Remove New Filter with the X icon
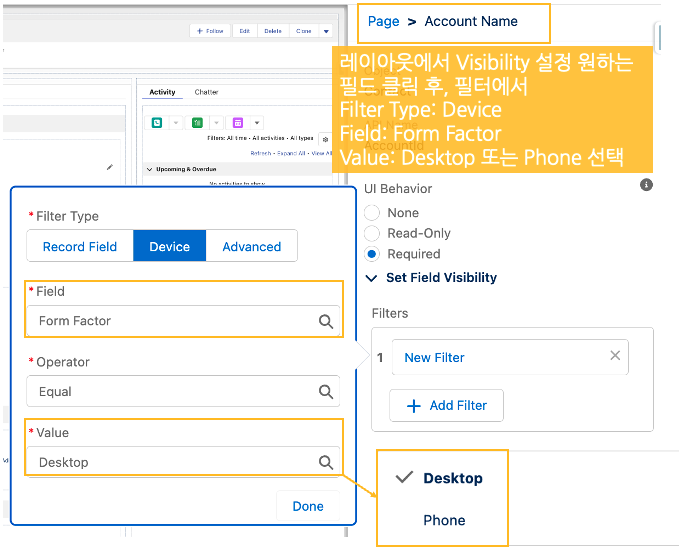Image resolution: width=679 pixels, height=551 pixels. pyautogui.click(x=615, y=356)
